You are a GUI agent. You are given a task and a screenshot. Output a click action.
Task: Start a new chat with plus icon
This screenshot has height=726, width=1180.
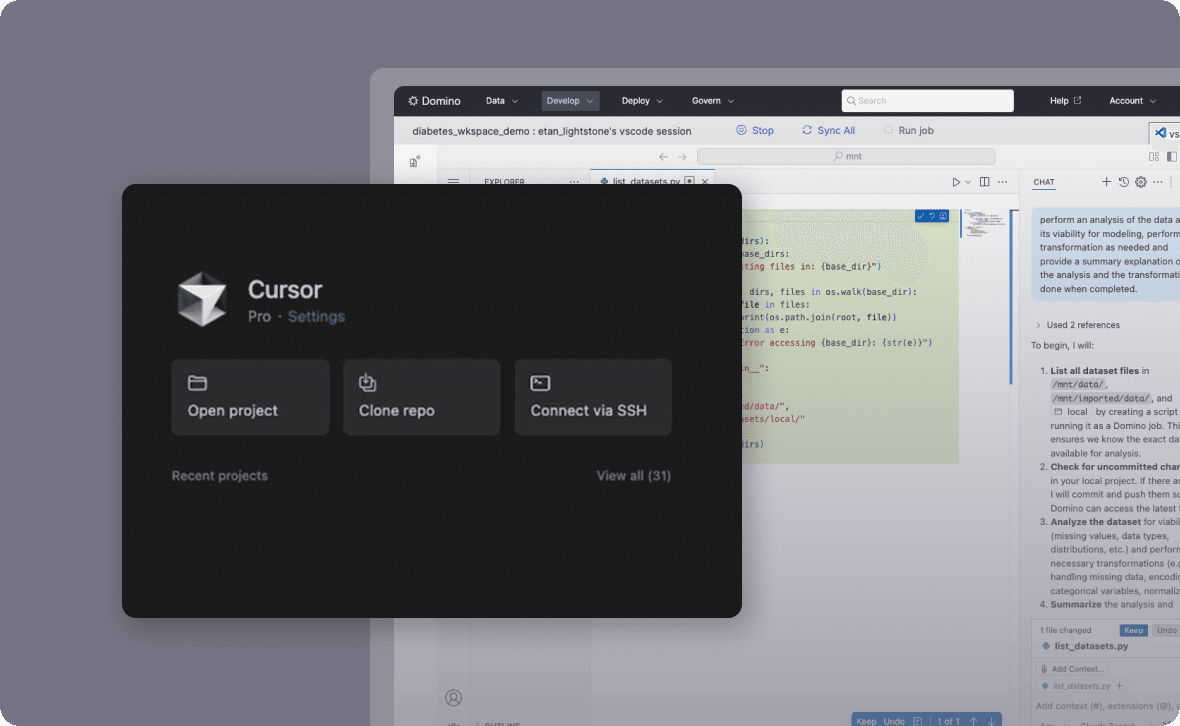tap(1106, 182)
